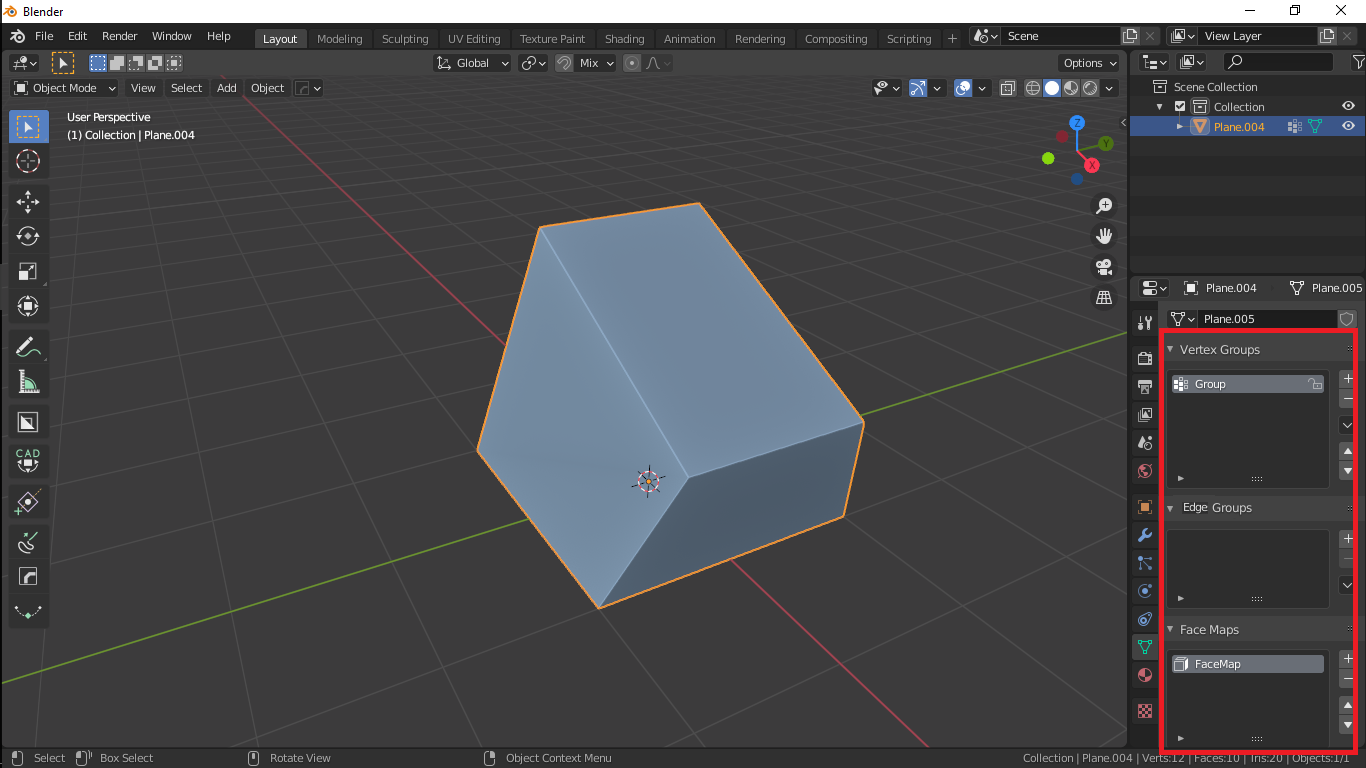Collapse the Edge Groups panel
1366x768 pixels.
click(1171, 508)
